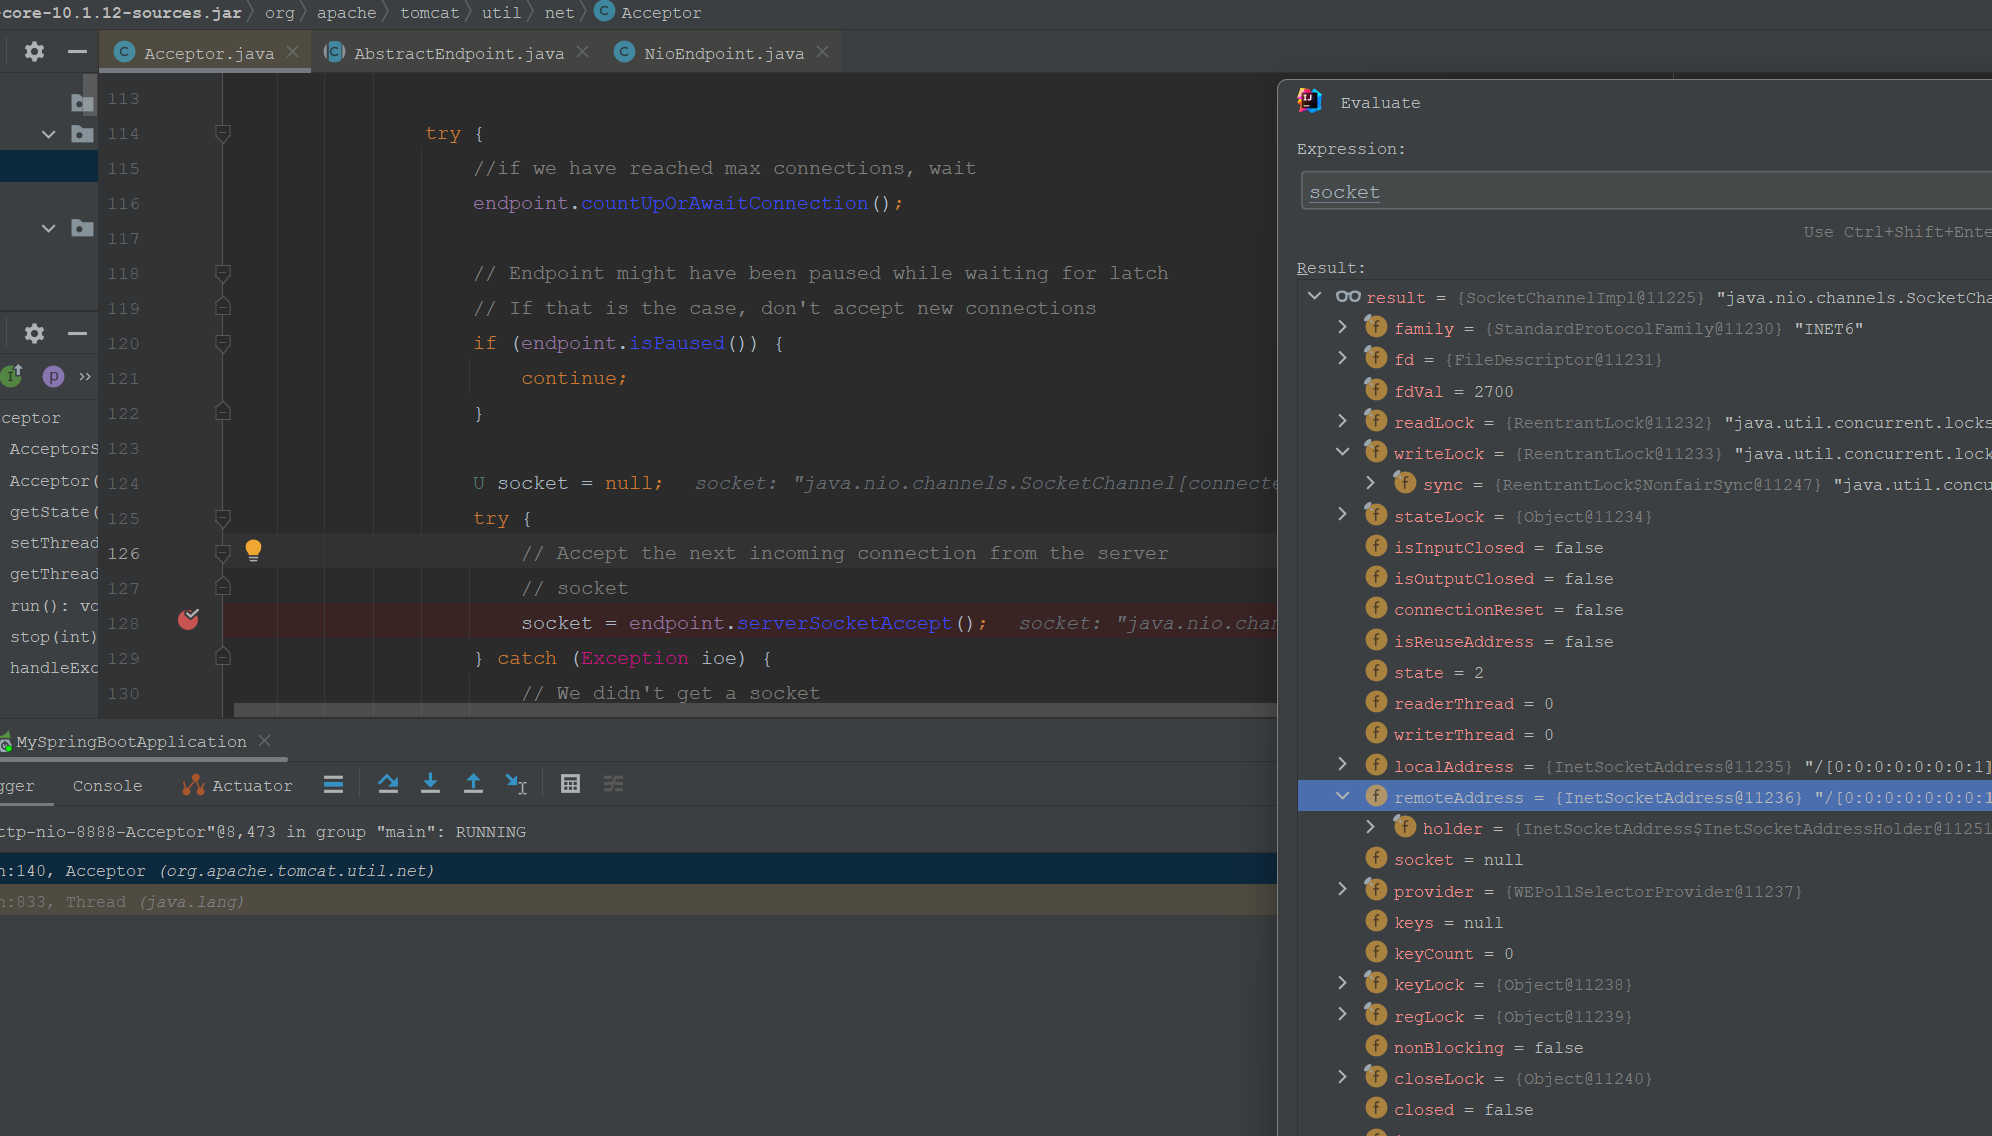The width and height of the screenshot is (1992, 1136).
Task: Click the Show Execution Point icon
Action: coord(333,784)
